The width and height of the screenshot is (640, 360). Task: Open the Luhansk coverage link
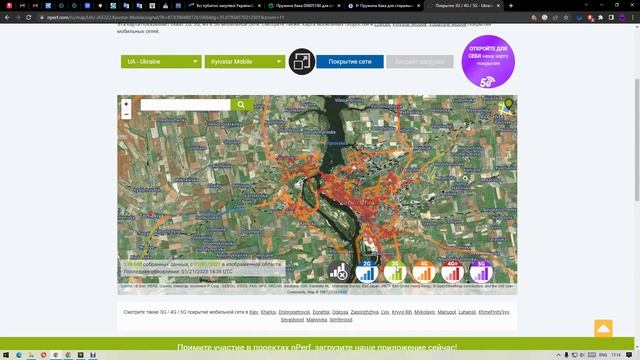tap(467, 312)
